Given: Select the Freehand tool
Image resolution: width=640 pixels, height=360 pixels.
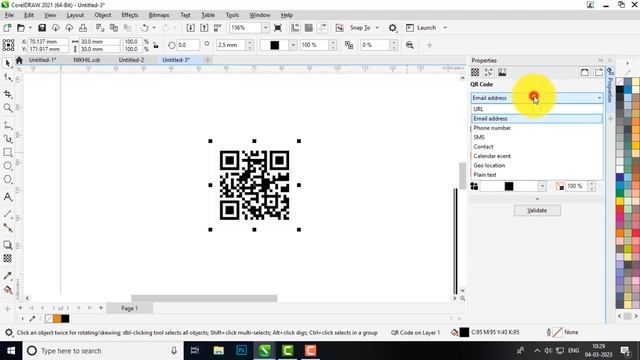Looking at the screenshot, I should pyautogui.click(x=7, y=125).
